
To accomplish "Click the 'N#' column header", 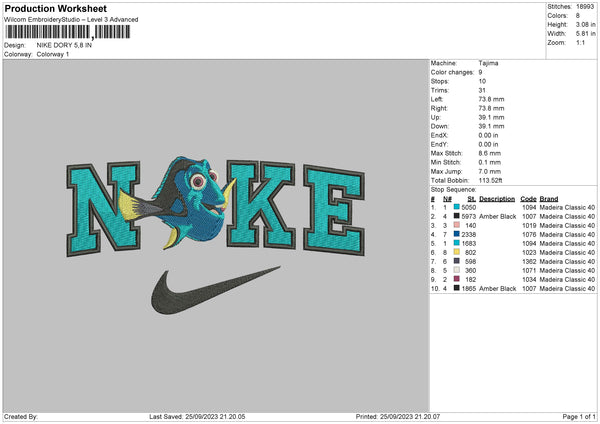I will click(x=447, y=199).
